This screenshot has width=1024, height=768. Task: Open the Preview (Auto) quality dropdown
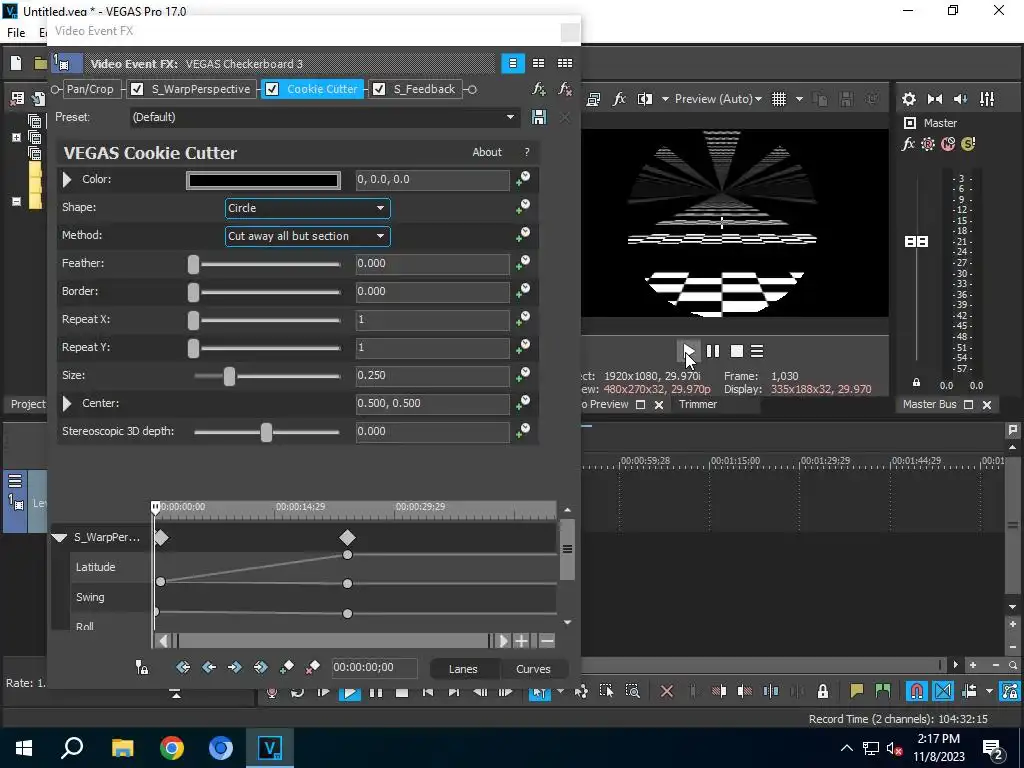tap(718, 99)
